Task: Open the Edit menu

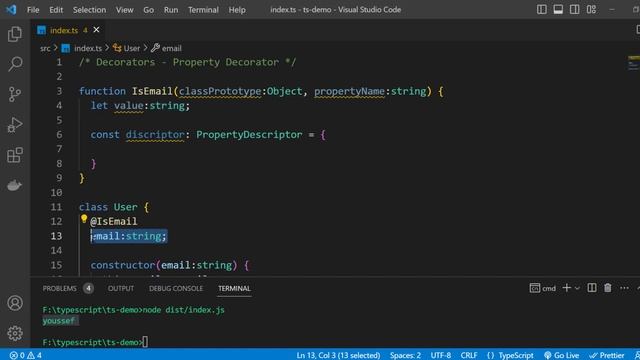Action: (56, 10)
